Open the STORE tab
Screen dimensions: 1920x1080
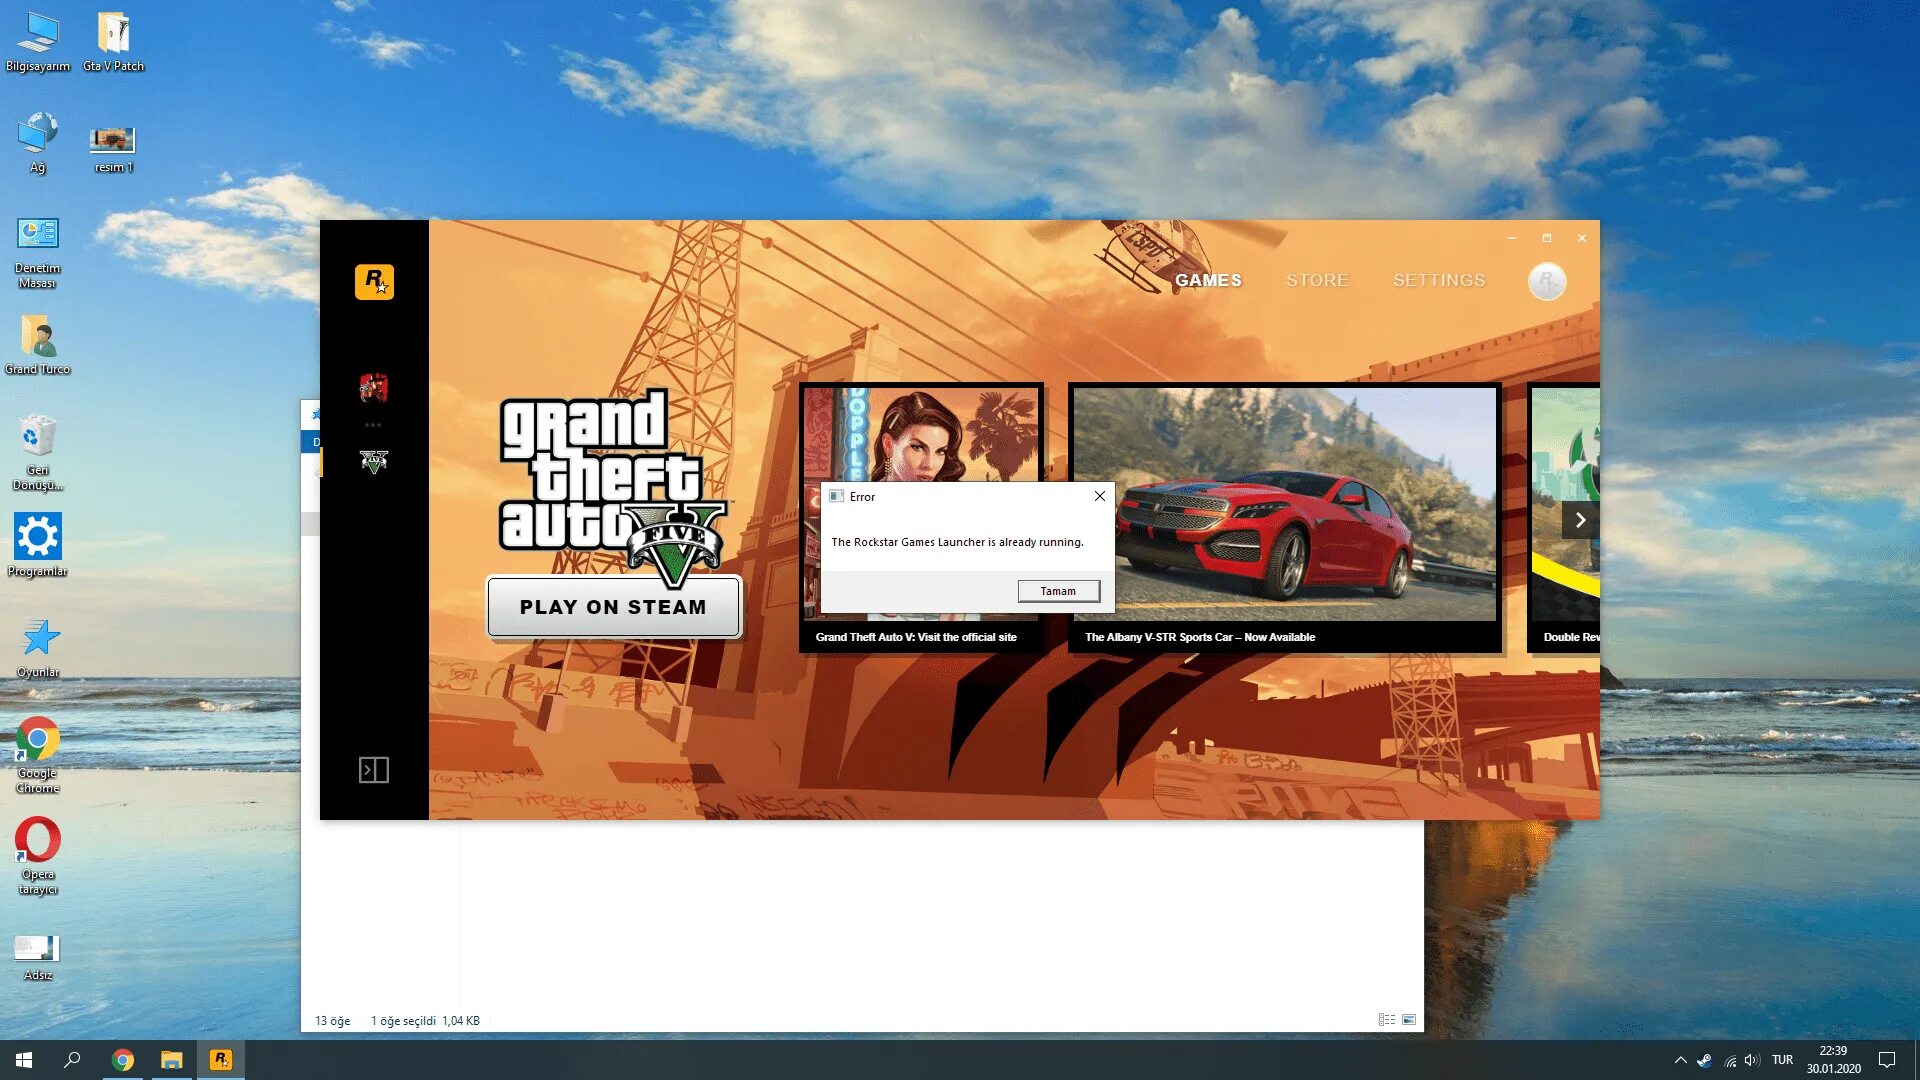click(1317, 281)
